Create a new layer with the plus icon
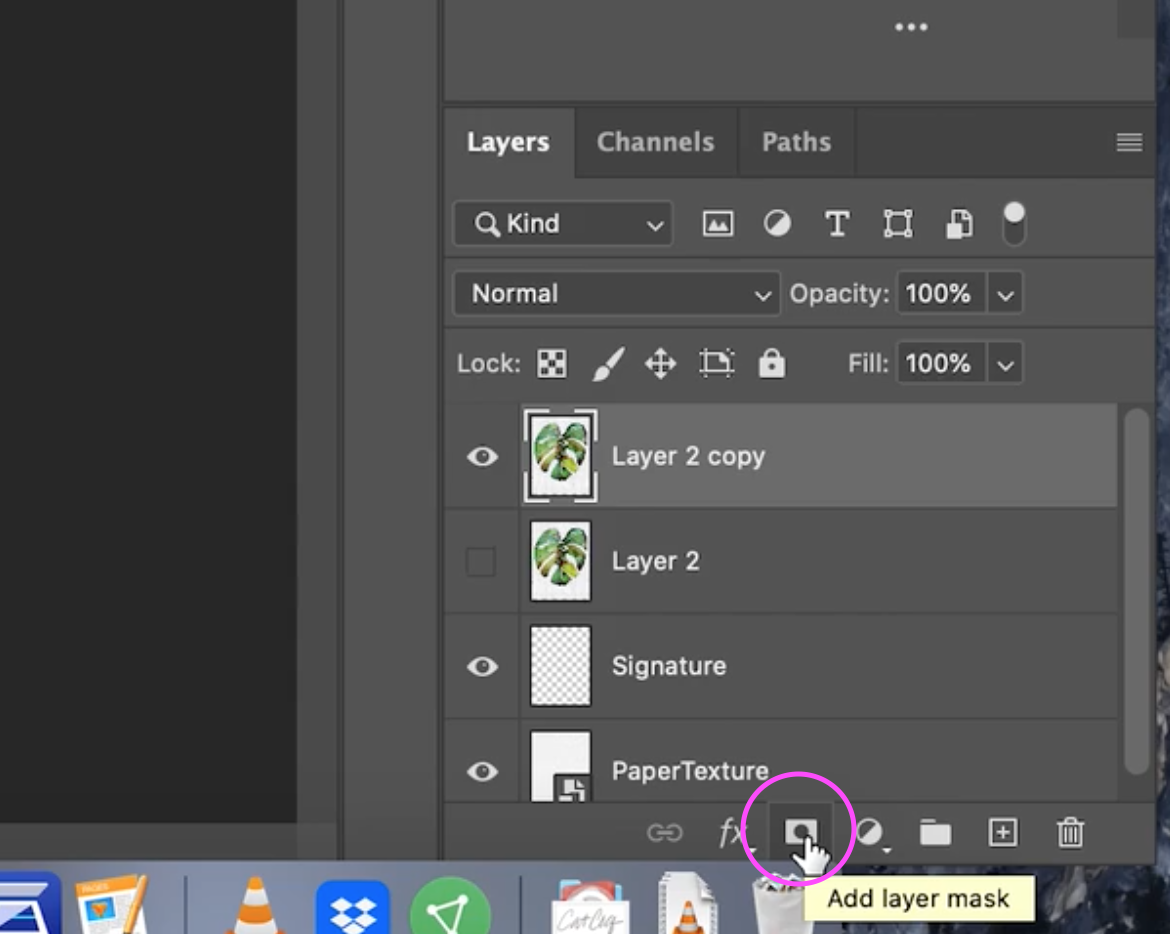Viewport: 1170px width, 934px height. pyautogui.click(x=1003, y=831)
